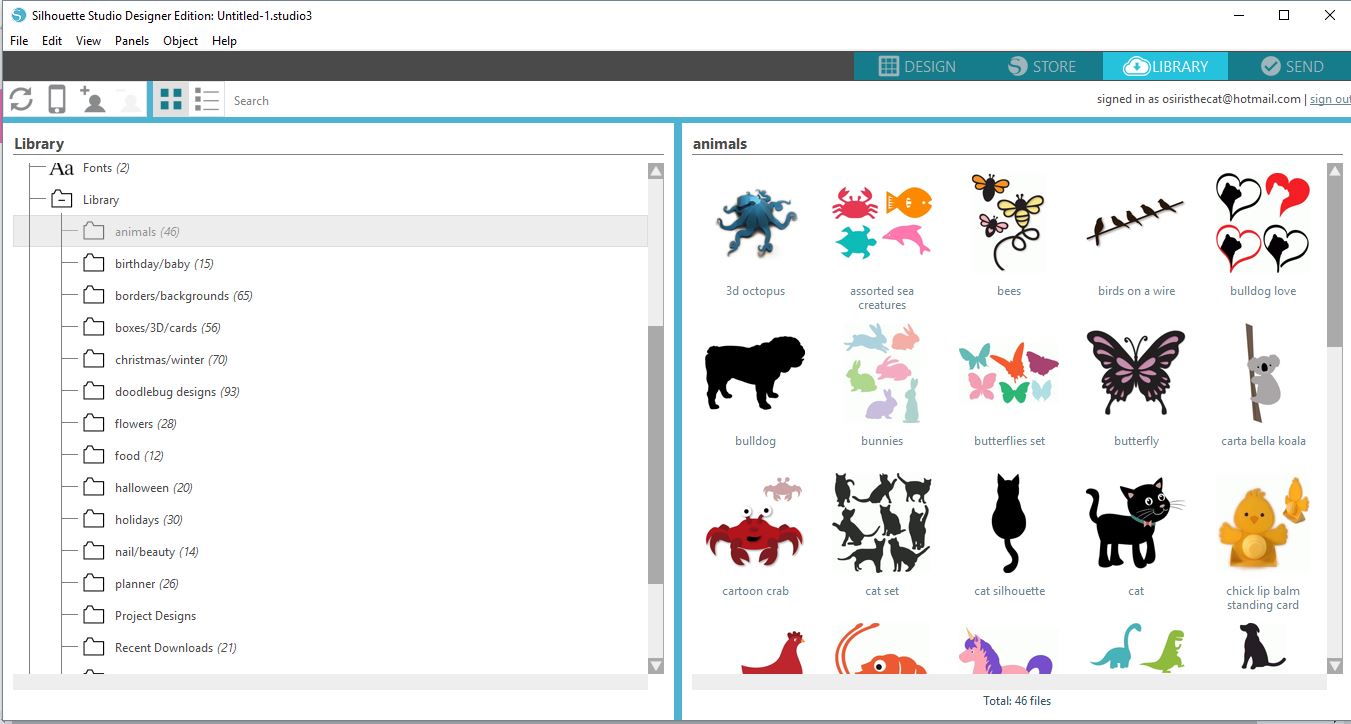This screenshot has height=724, width=1351.
Task: Click the animals pane scroll-up arrow
Action: click(x=1335, y=171)
